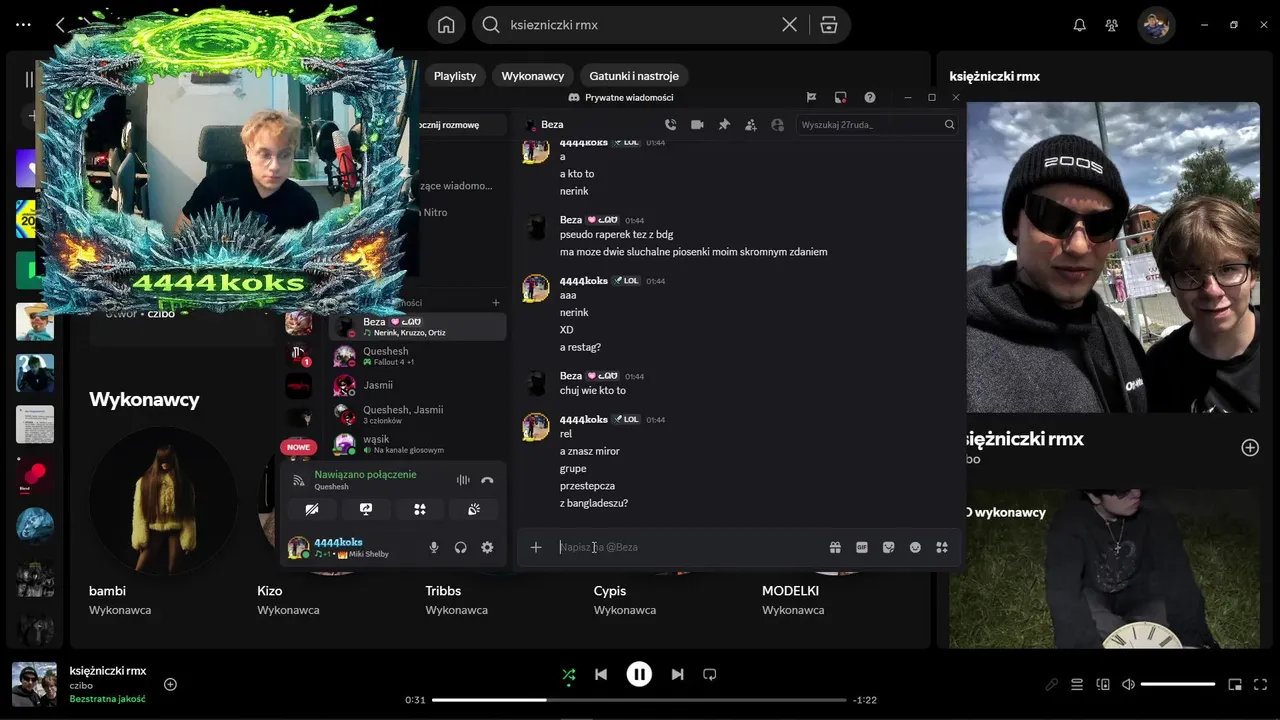Open the GIF picker in Discord
The image size is (1280, 720).
(862, 547)
